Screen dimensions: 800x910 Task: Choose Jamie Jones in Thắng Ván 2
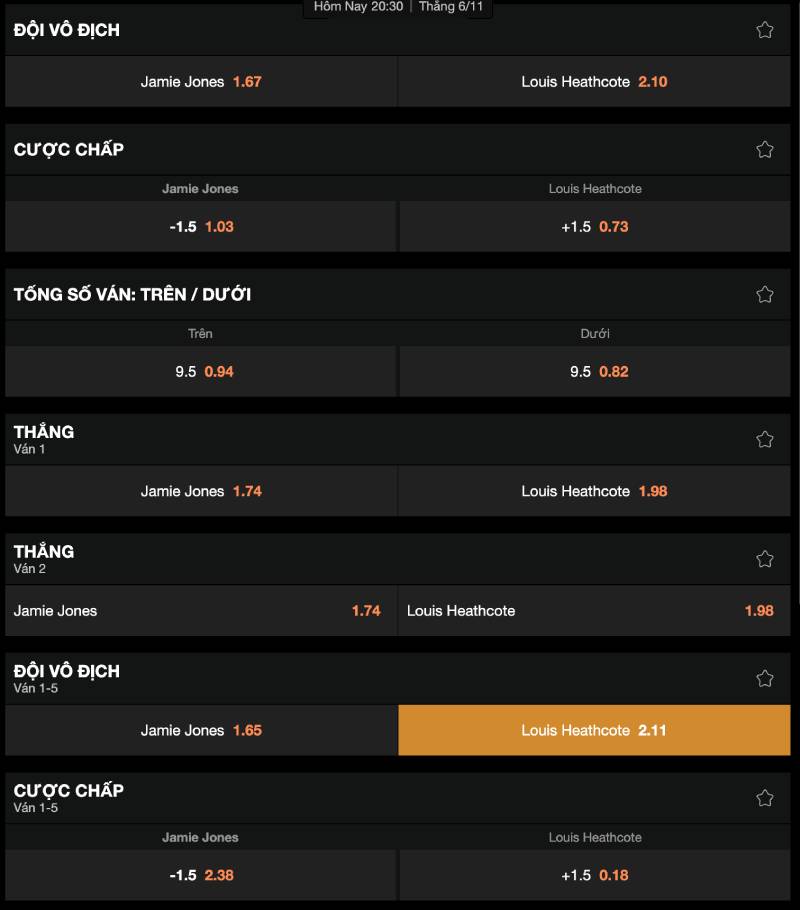[x=201, y=611]
